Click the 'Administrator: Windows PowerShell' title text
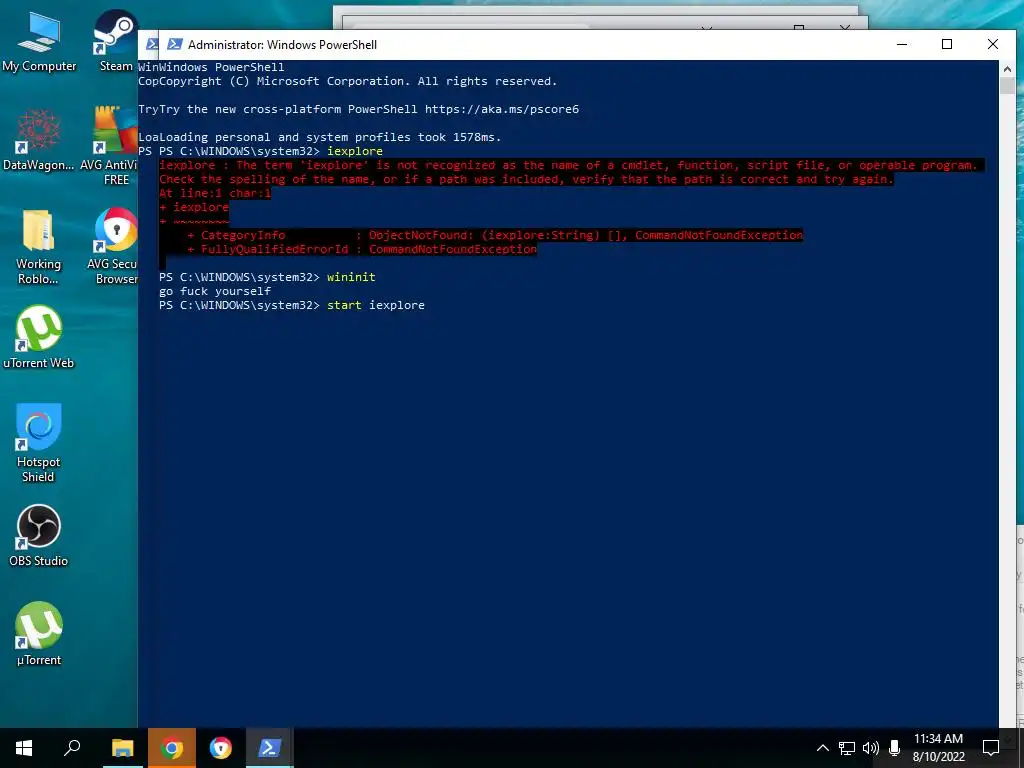The image size is (1024, 768). [282, 44]
